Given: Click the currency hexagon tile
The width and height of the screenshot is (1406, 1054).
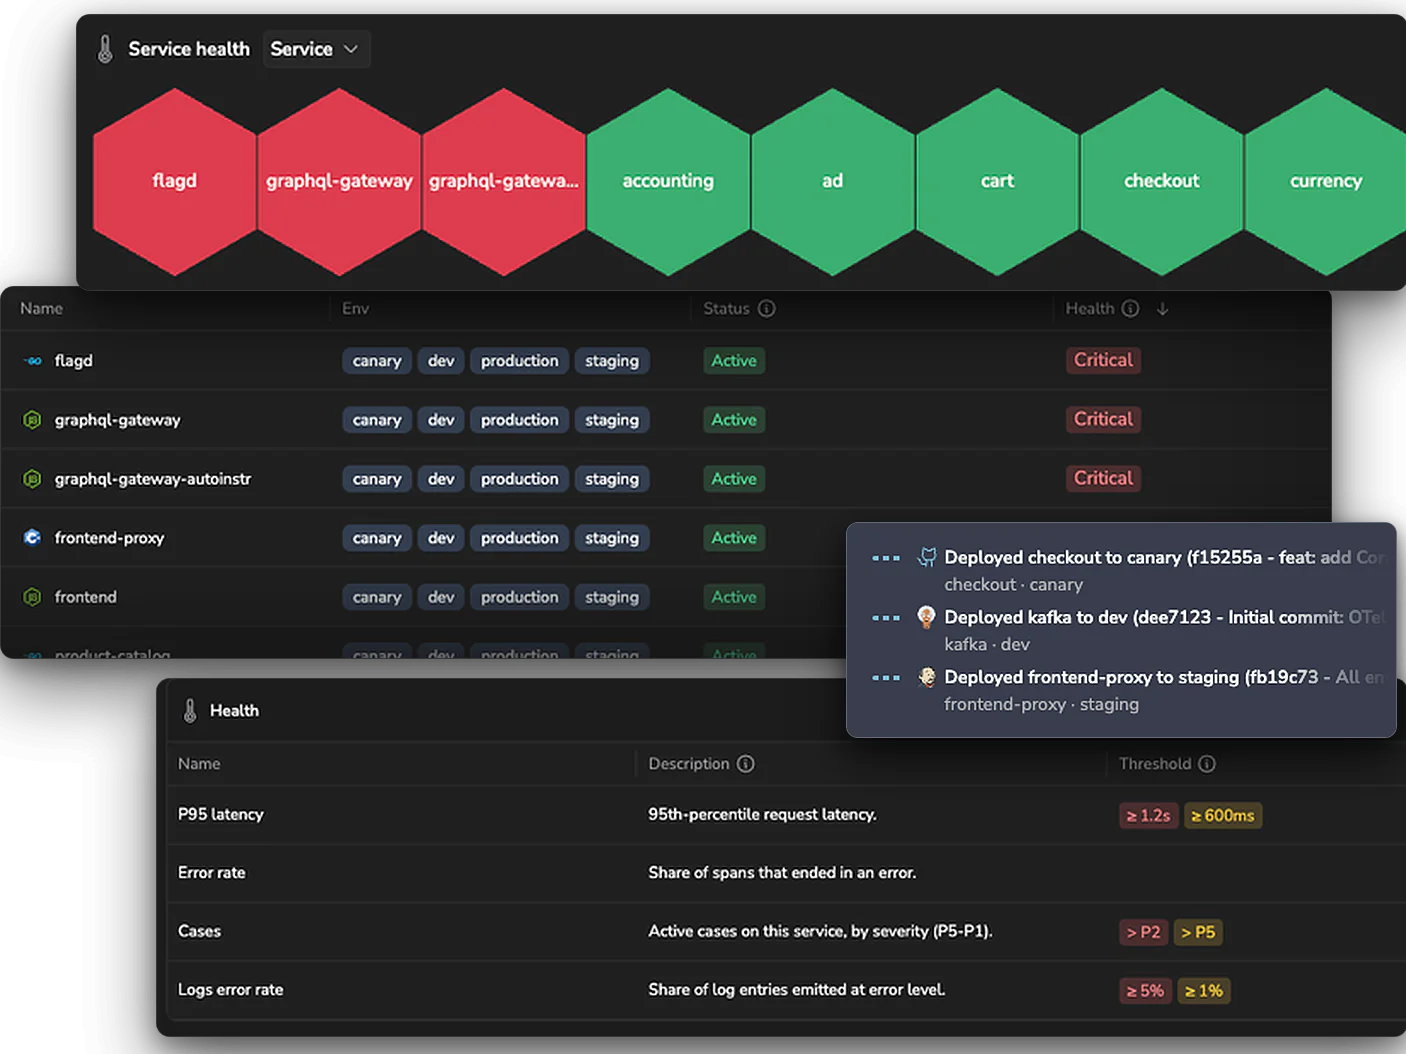Looking at the screenshot, I should 1325,181.
